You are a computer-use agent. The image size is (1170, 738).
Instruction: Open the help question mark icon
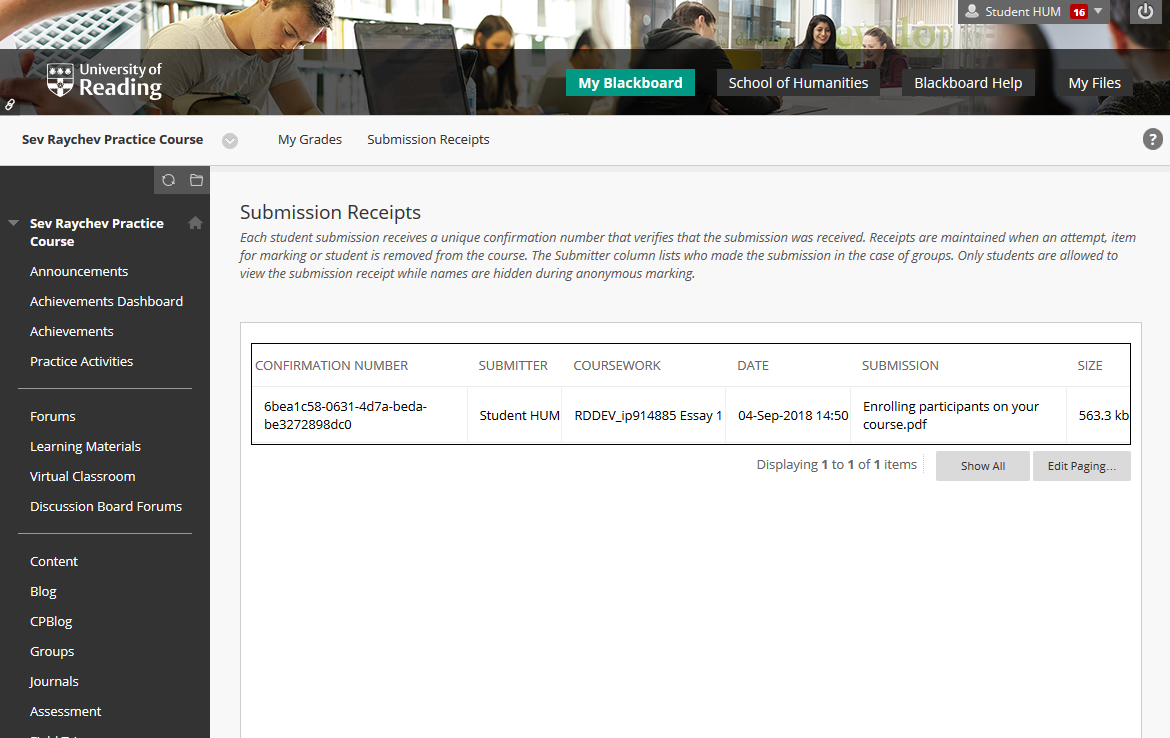[x=1152, y=139]
